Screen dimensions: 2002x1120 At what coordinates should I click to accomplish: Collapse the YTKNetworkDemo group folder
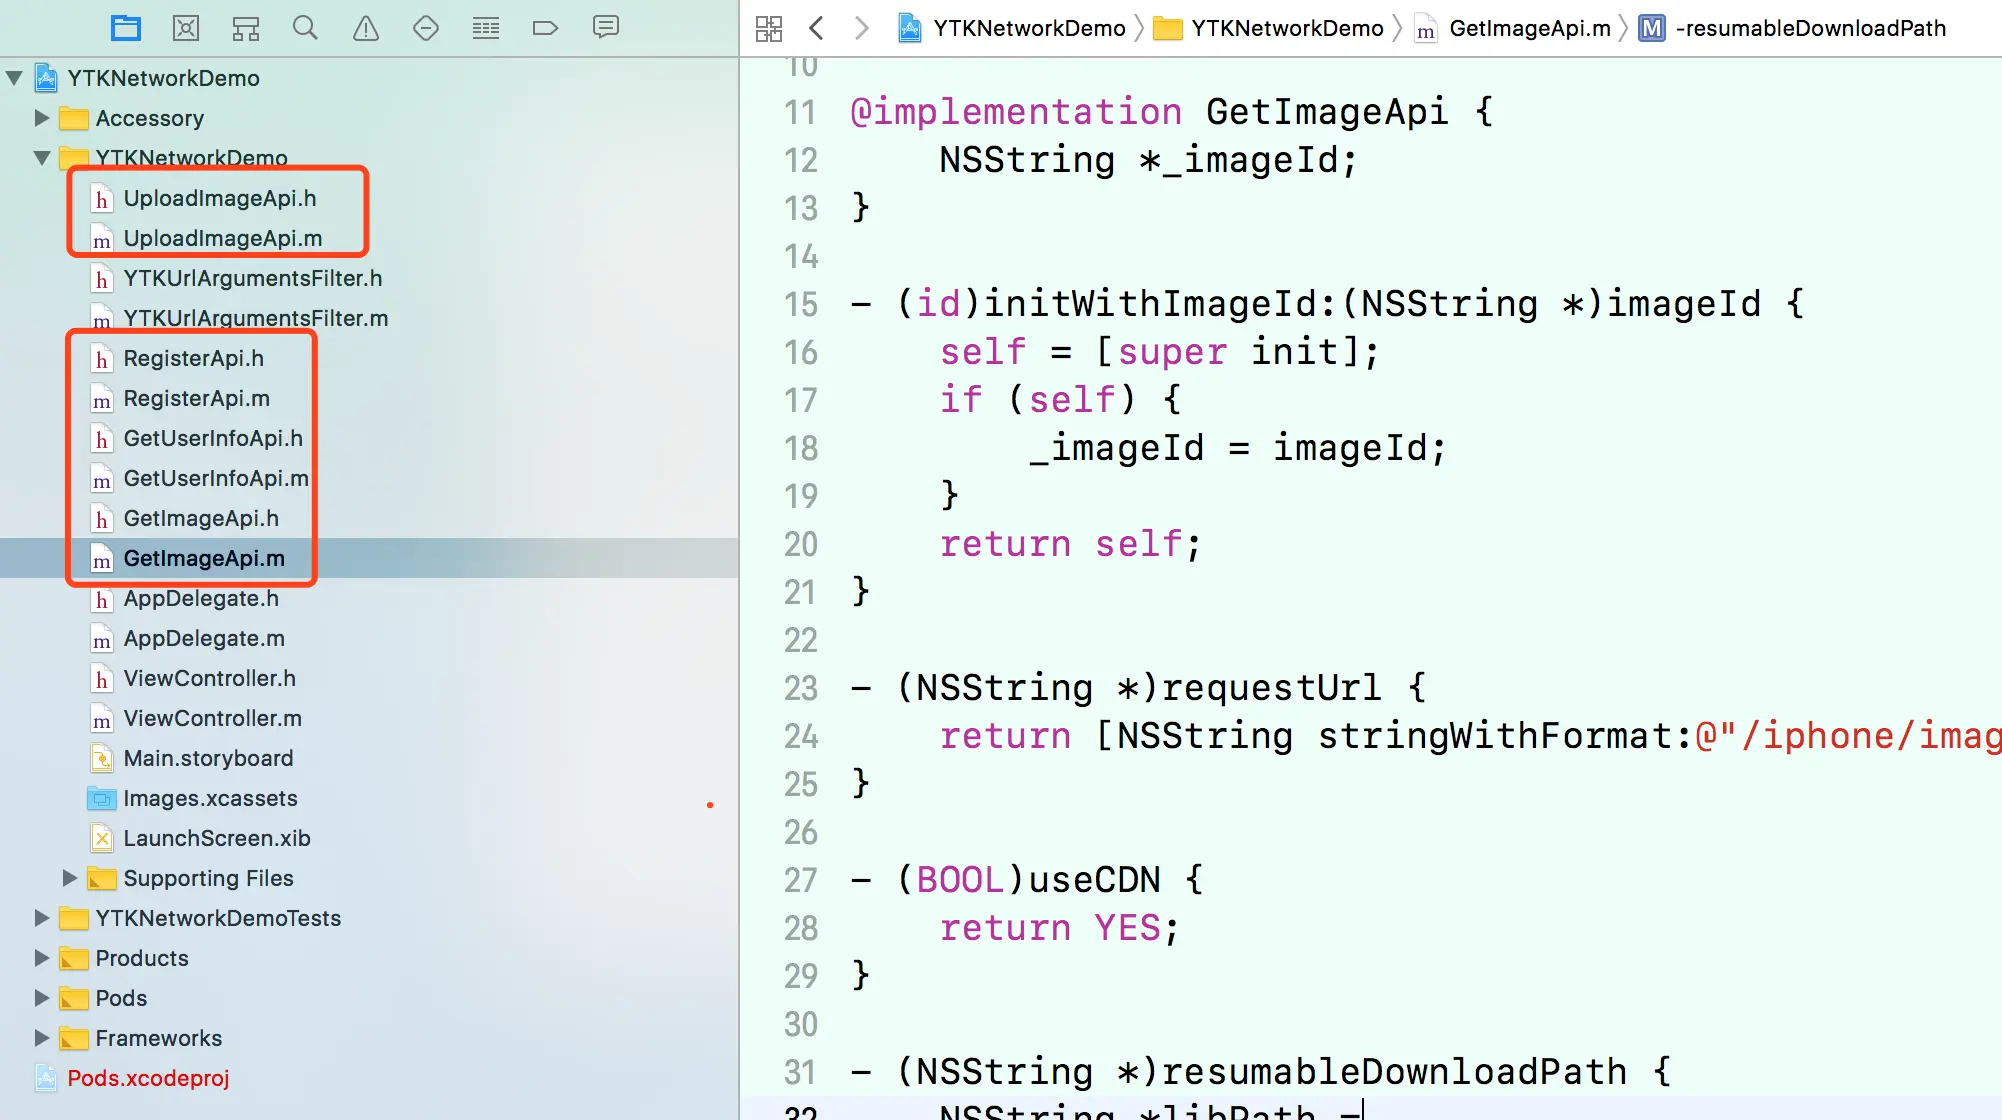pos(42,158)
